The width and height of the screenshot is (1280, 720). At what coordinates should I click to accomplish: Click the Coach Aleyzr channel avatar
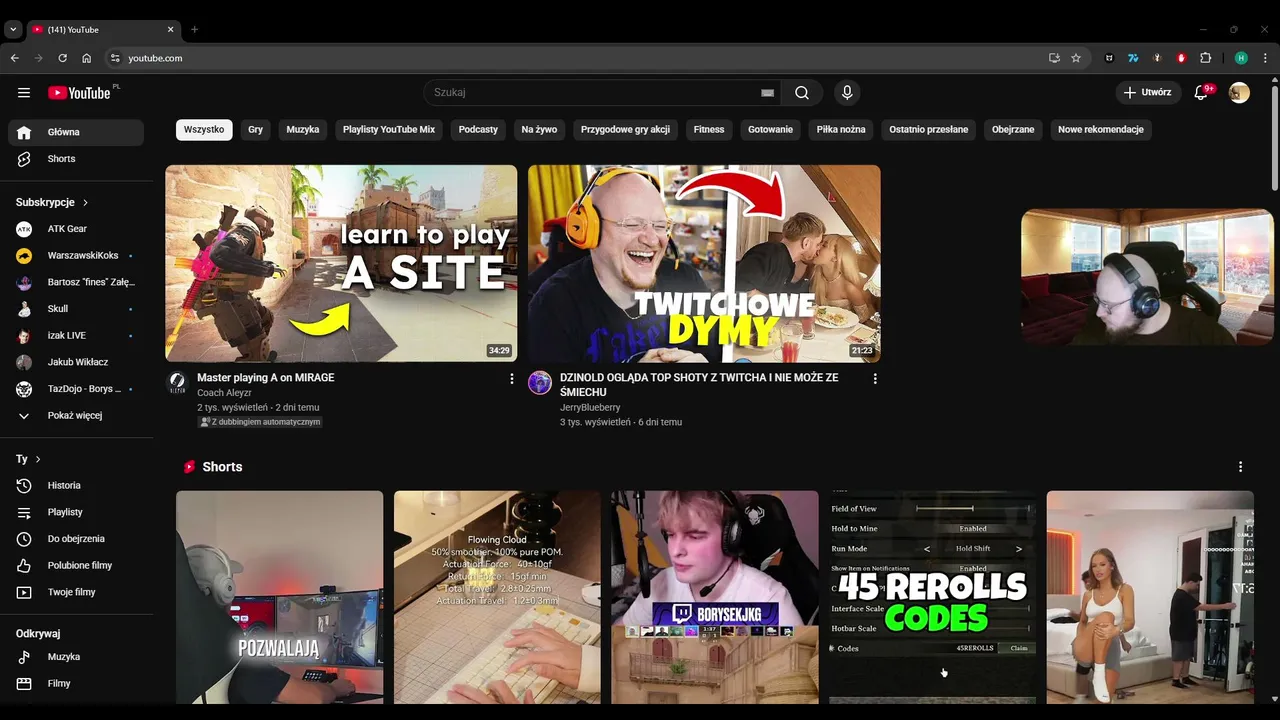coord(177,382)
